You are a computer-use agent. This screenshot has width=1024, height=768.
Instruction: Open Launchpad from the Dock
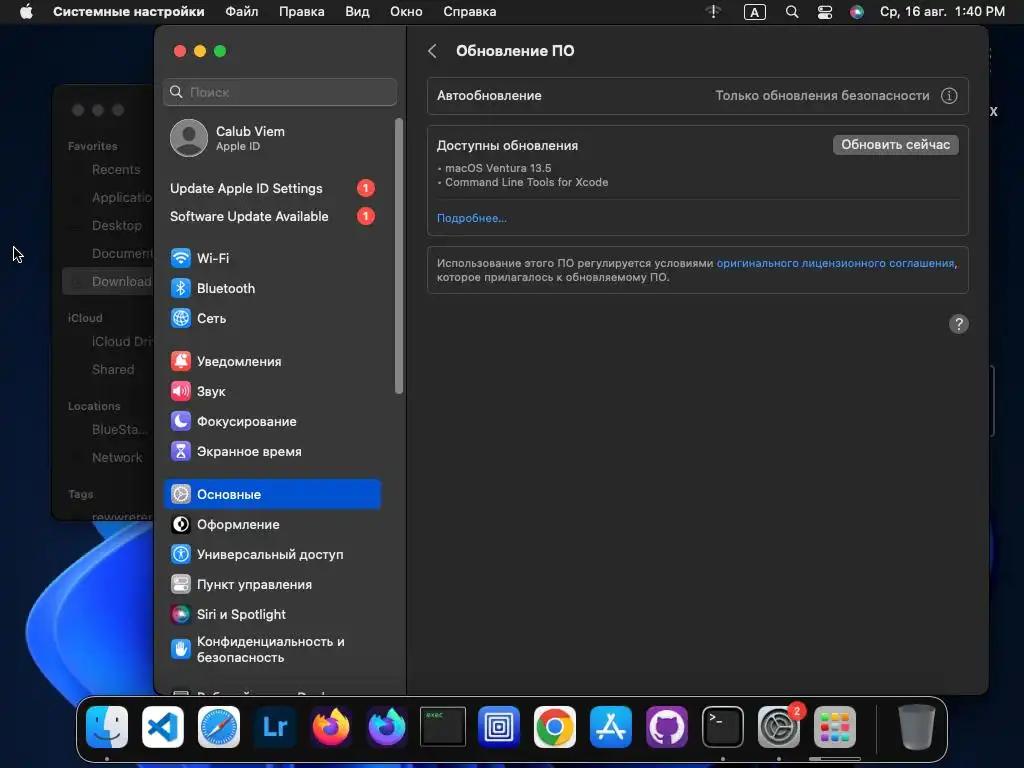(x=834, y=727)
